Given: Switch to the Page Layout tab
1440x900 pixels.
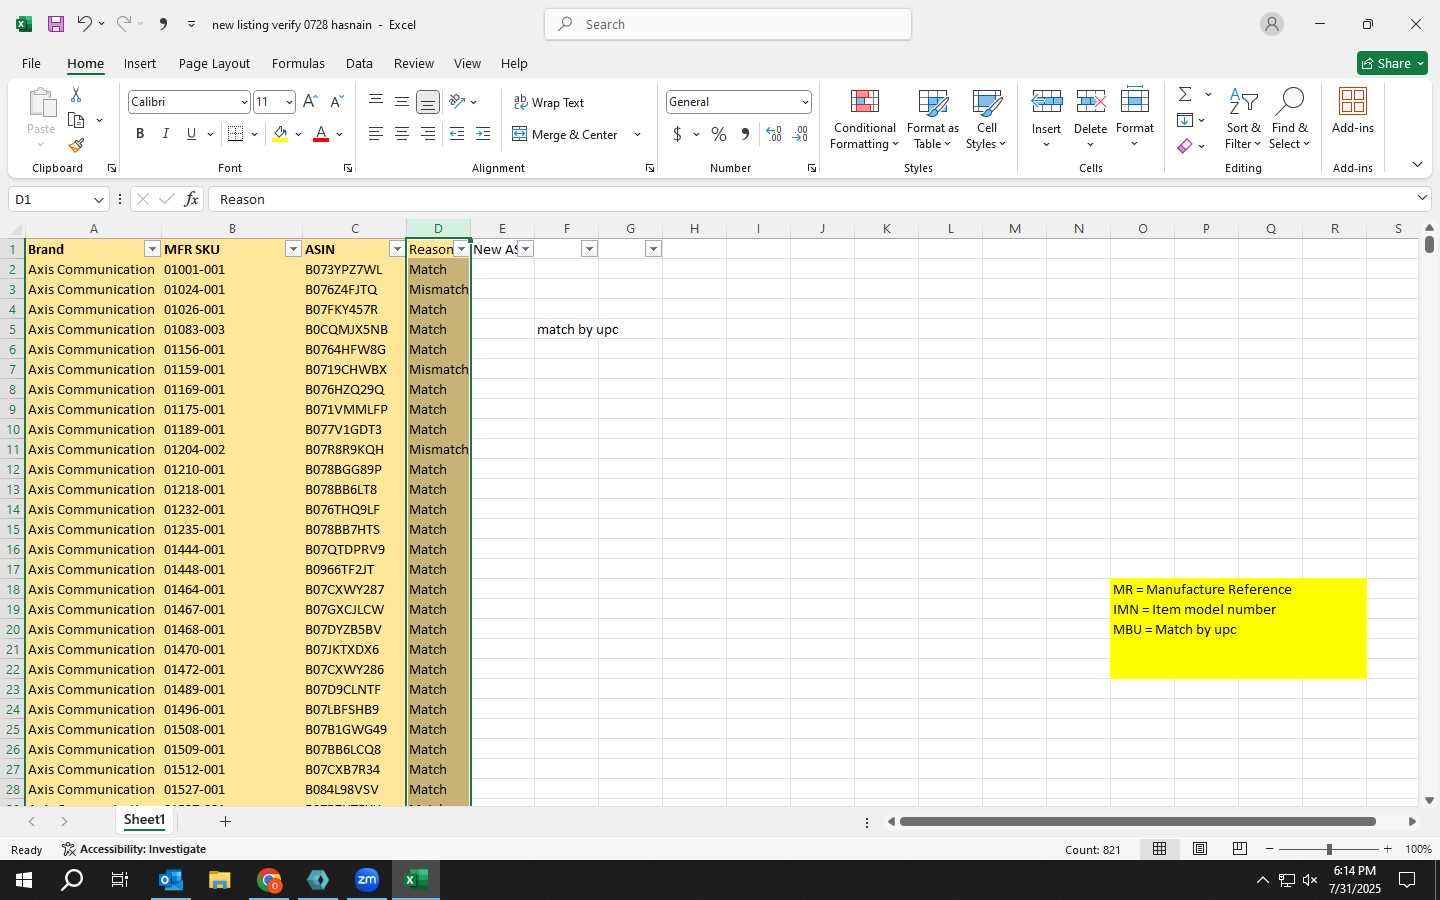Looking at the screenshot, I should pyautogui.click(x=214, y=63).
